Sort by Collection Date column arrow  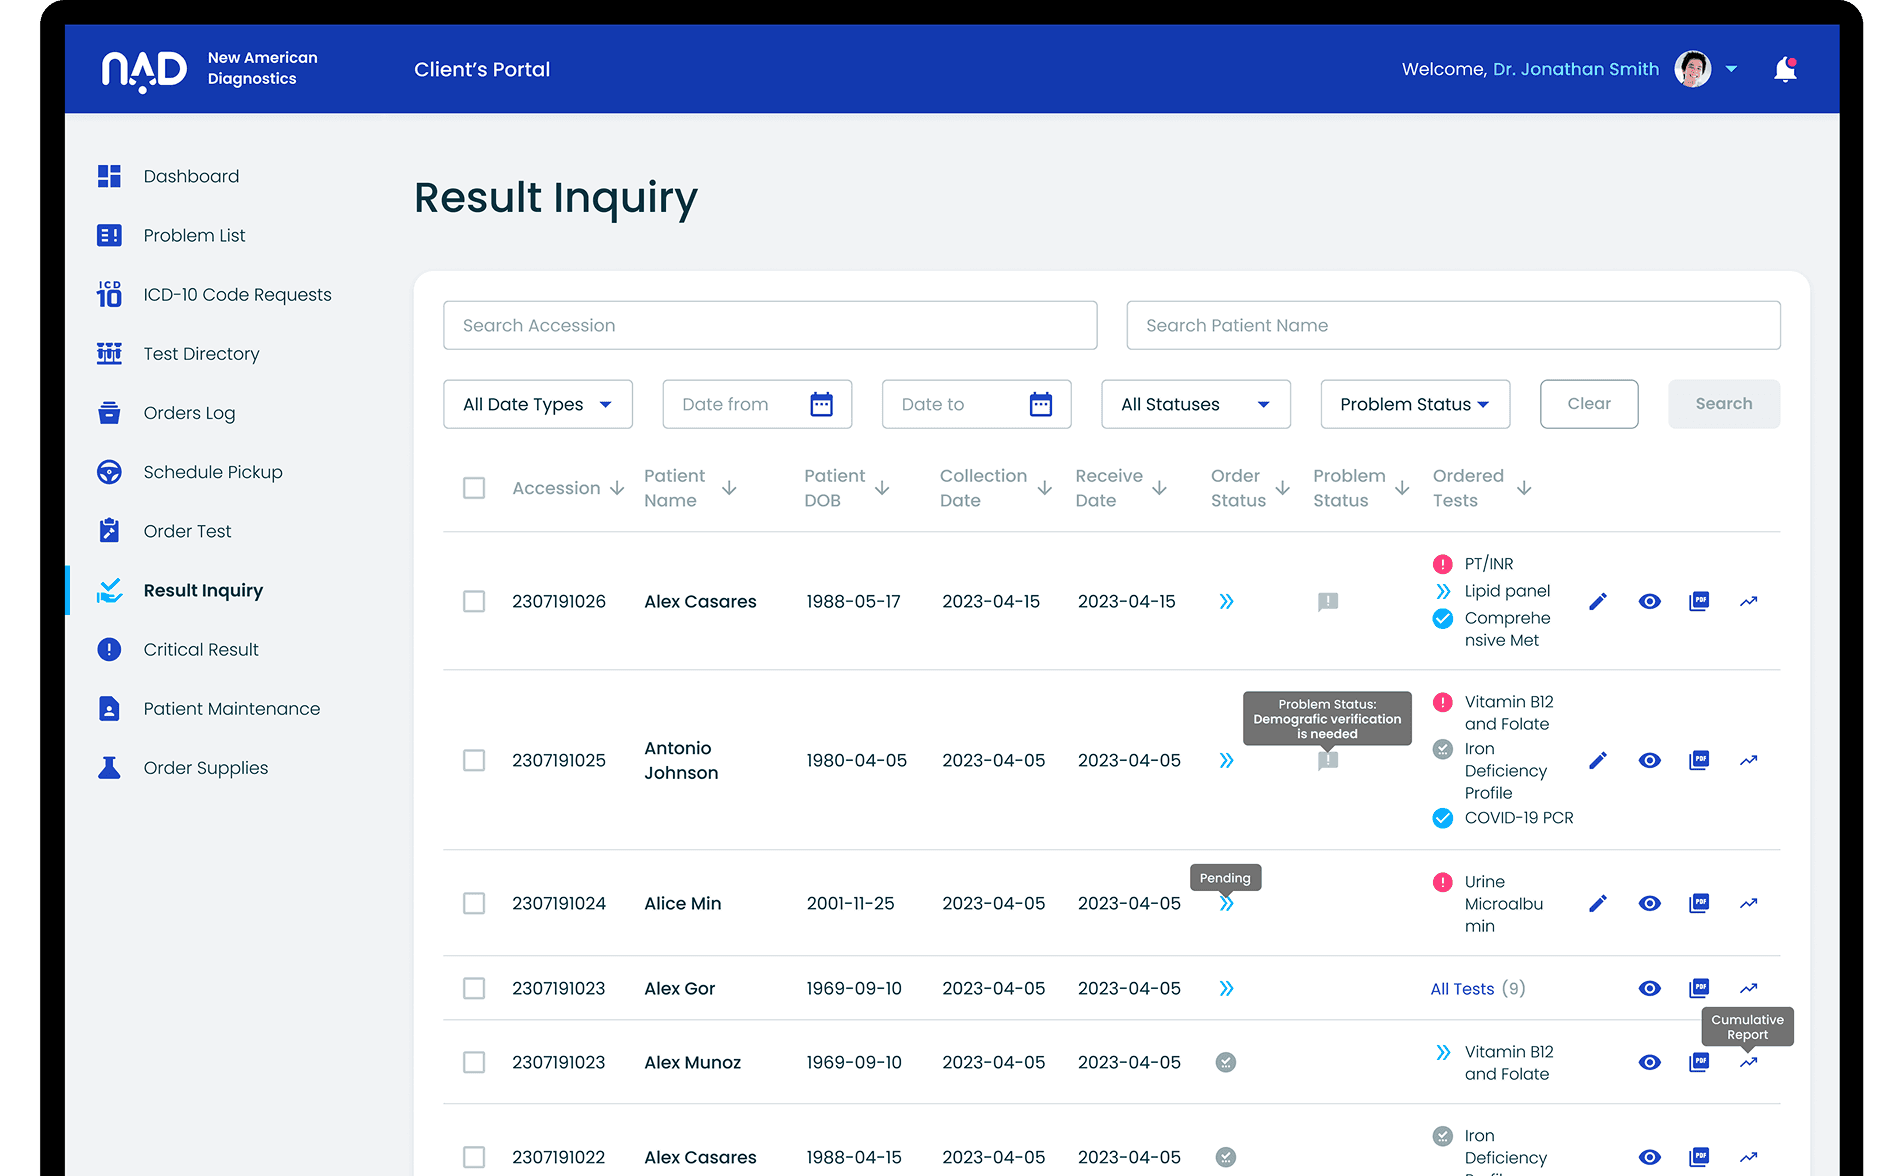[1044, 488]
